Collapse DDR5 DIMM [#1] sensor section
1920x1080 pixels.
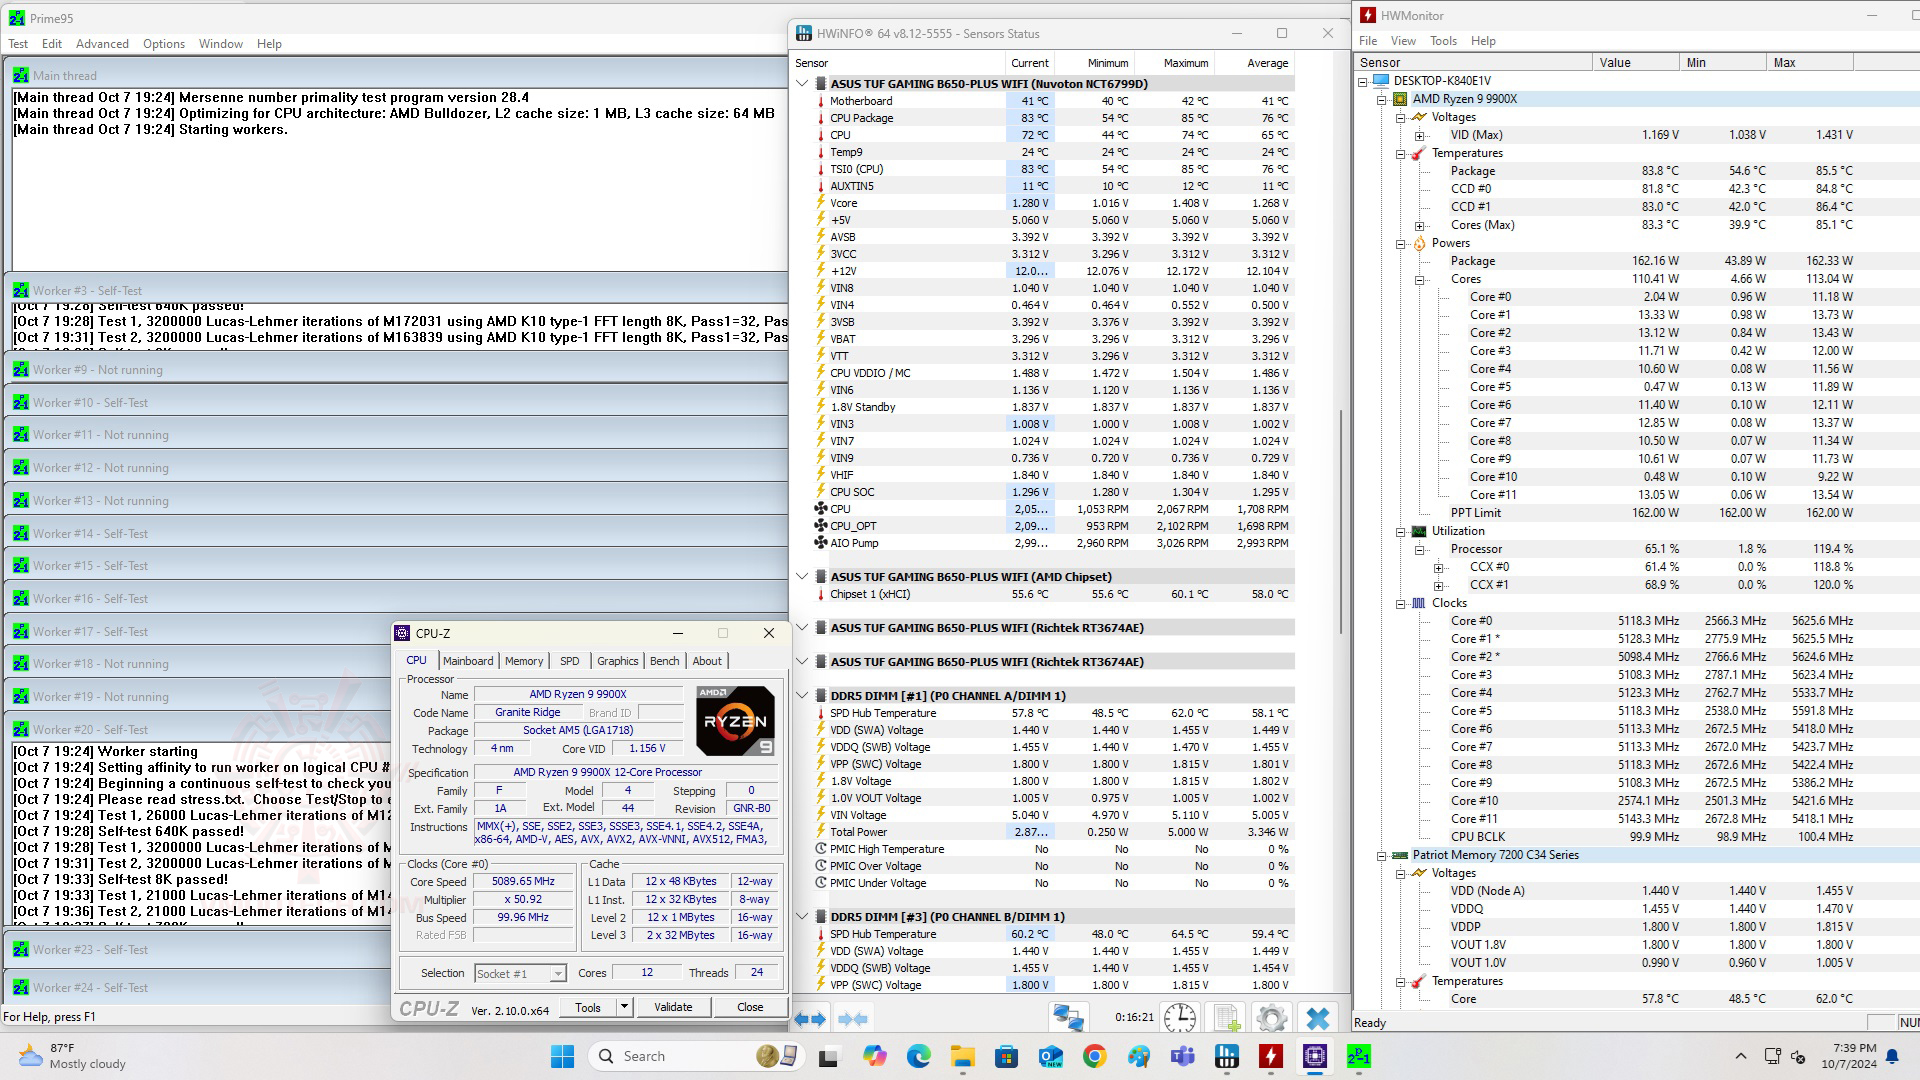(802, 695)
